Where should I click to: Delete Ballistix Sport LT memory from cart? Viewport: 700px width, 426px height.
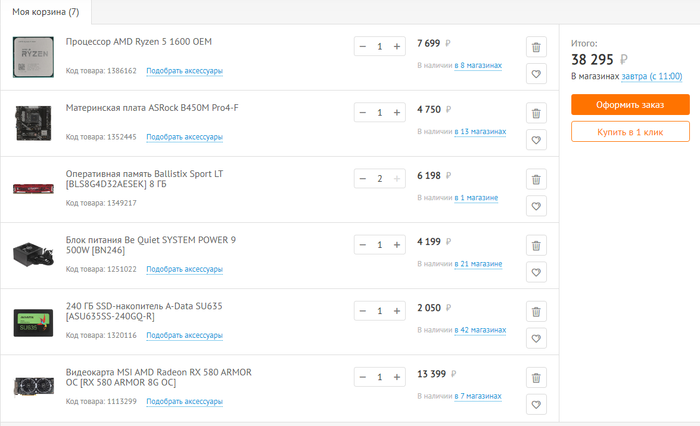tap(536, 179)
